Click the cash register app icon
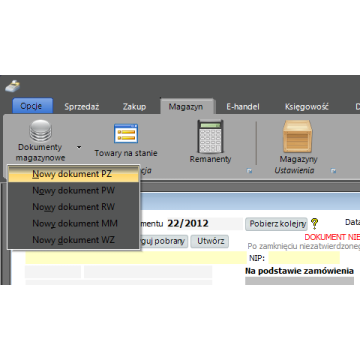Image resolution: width=360 pixels, height=360 pixels. point(13,86)
